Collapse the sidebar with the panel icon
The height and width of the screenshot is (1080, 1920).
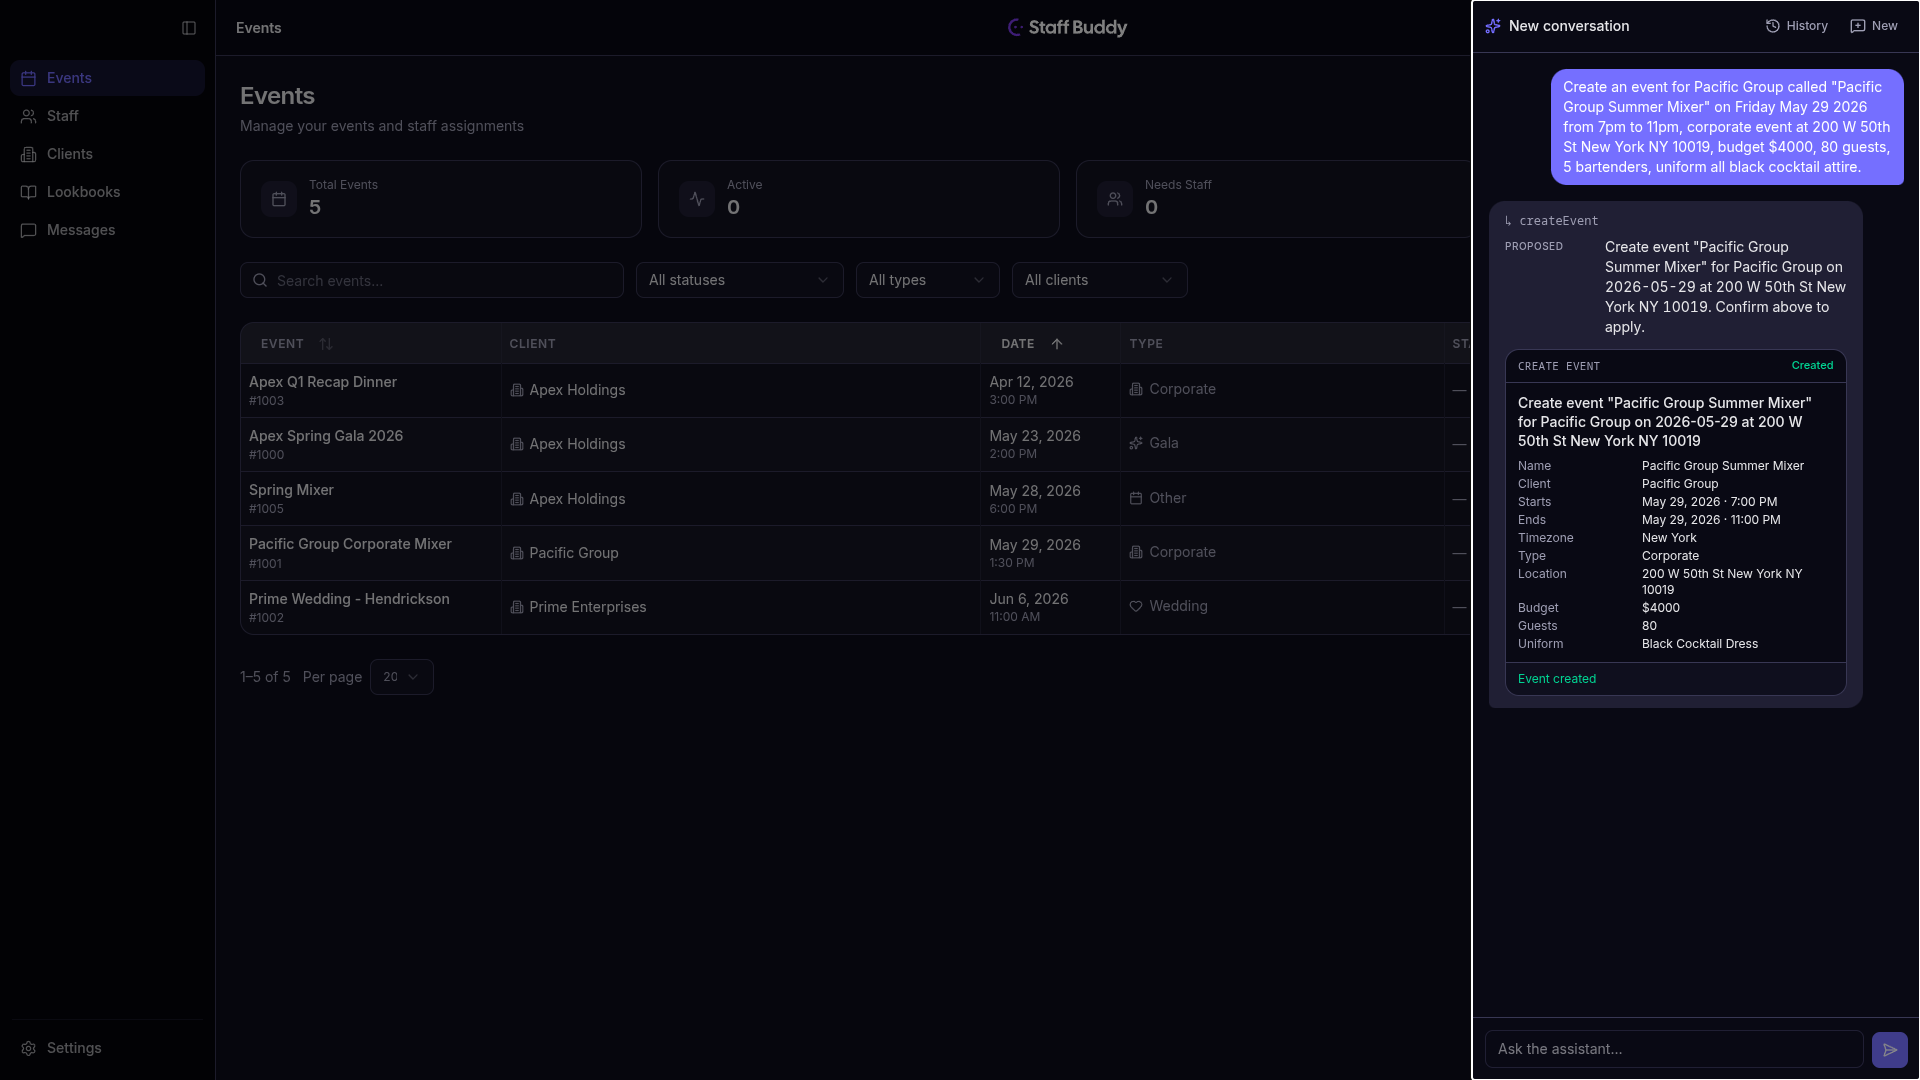click(189, 28)
